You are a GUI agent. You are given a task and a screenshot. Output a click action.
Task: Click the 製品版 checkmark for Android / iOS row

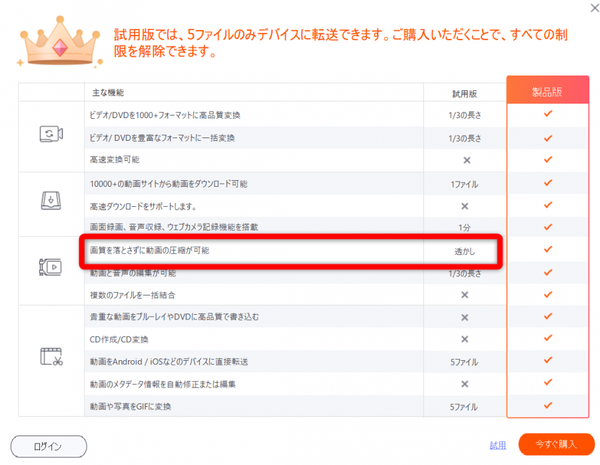[548, 360]
